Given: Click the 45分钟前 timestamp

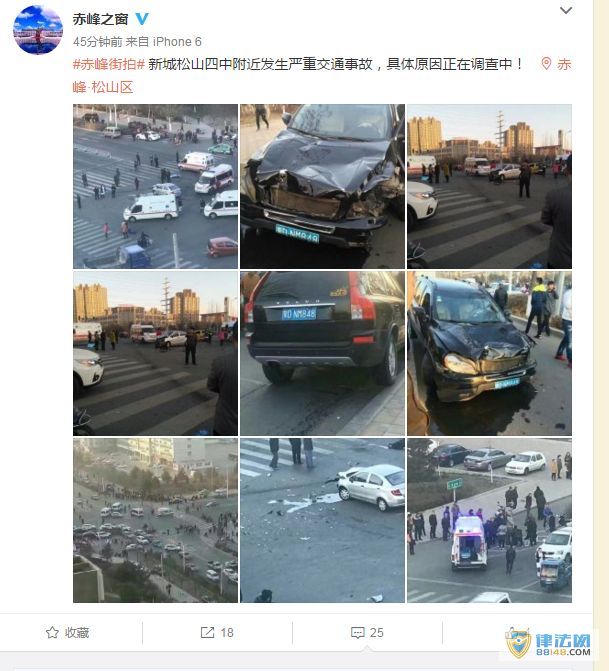Looking at the screenshot, I should (x=98, y=42).
